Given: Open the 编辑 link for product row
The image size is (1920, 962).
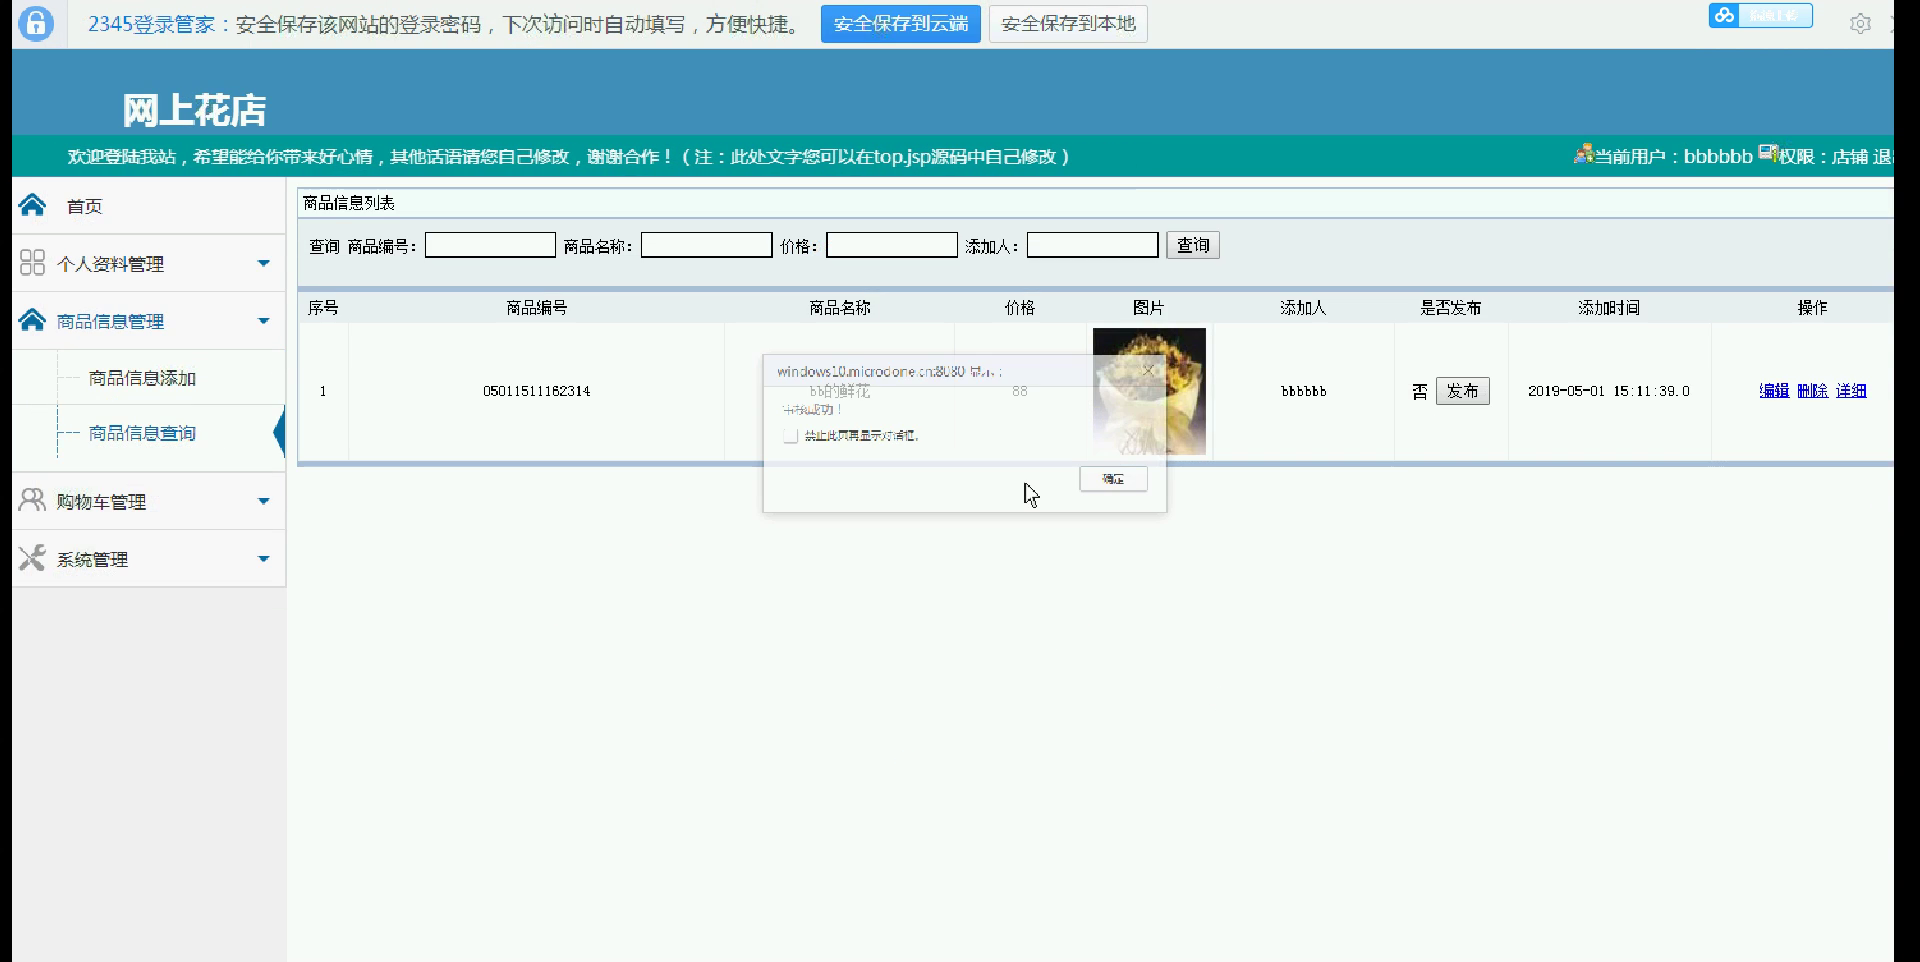Looking at the screenshot, I should coord(1774,391).
